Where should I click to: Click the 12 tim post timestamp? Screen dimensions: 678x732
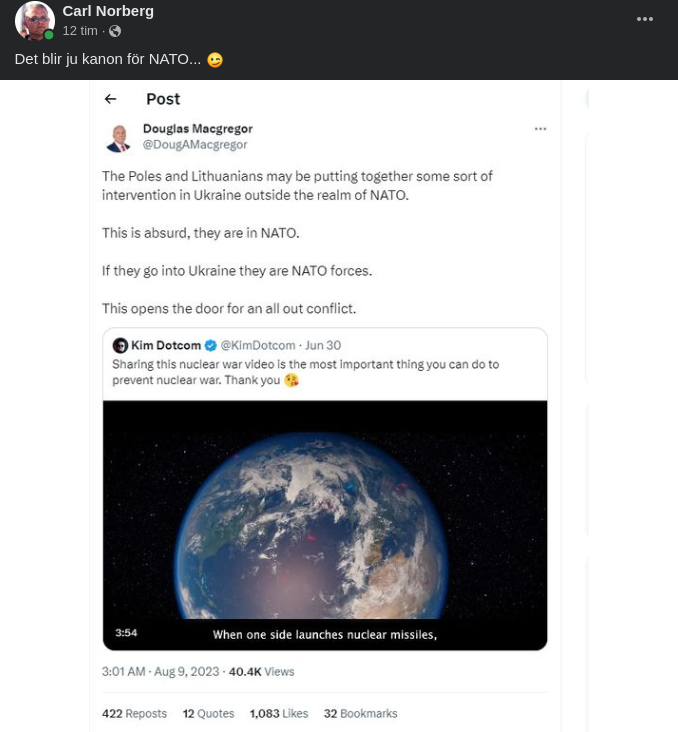point(80,31)
